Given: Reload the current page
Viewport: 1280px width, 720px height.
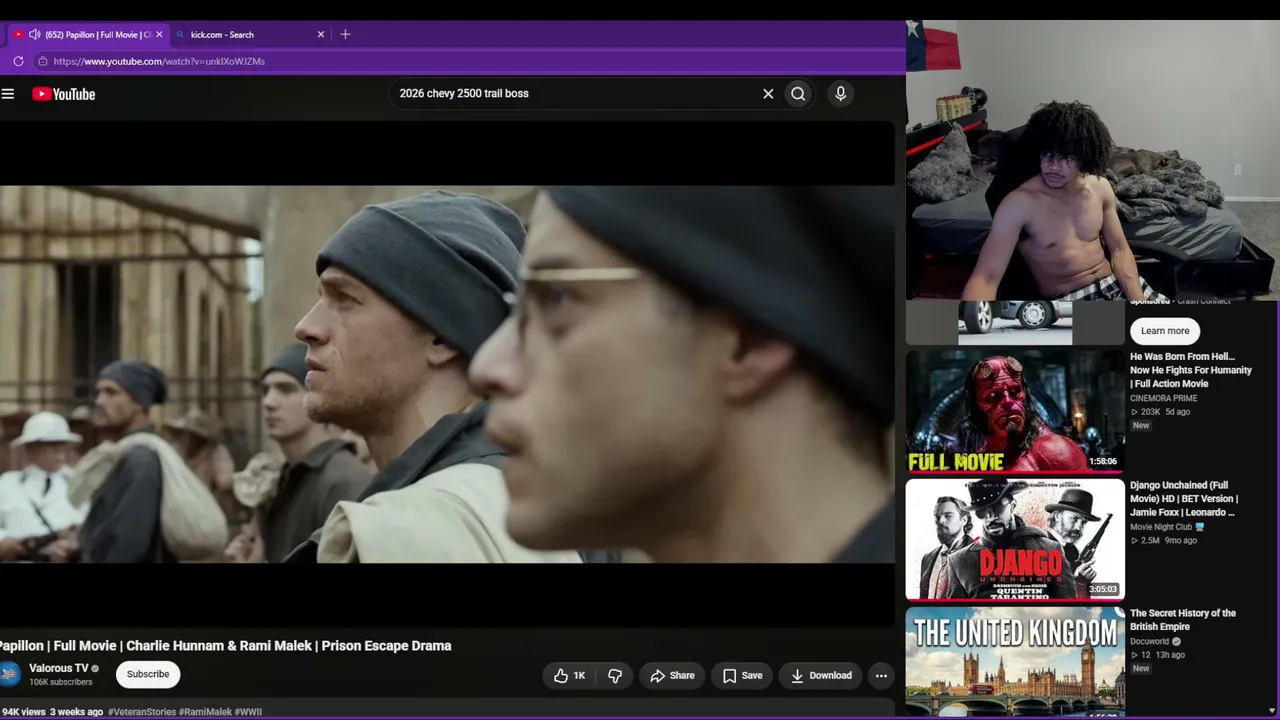Looking at the screenshot, I should [x=18, y=61].
